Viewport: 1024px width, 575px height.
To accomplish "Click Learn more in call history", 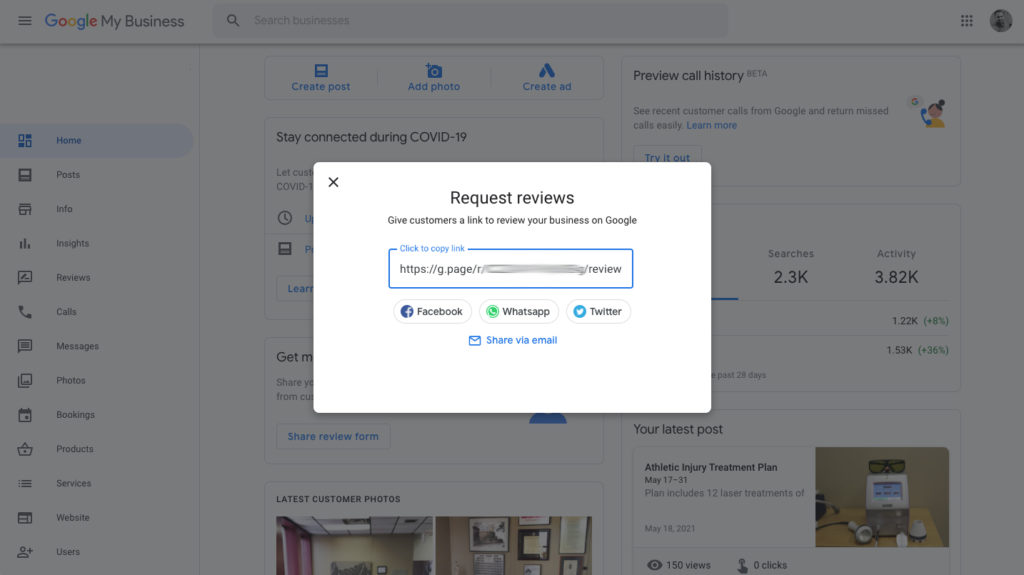I will [711, 125].
